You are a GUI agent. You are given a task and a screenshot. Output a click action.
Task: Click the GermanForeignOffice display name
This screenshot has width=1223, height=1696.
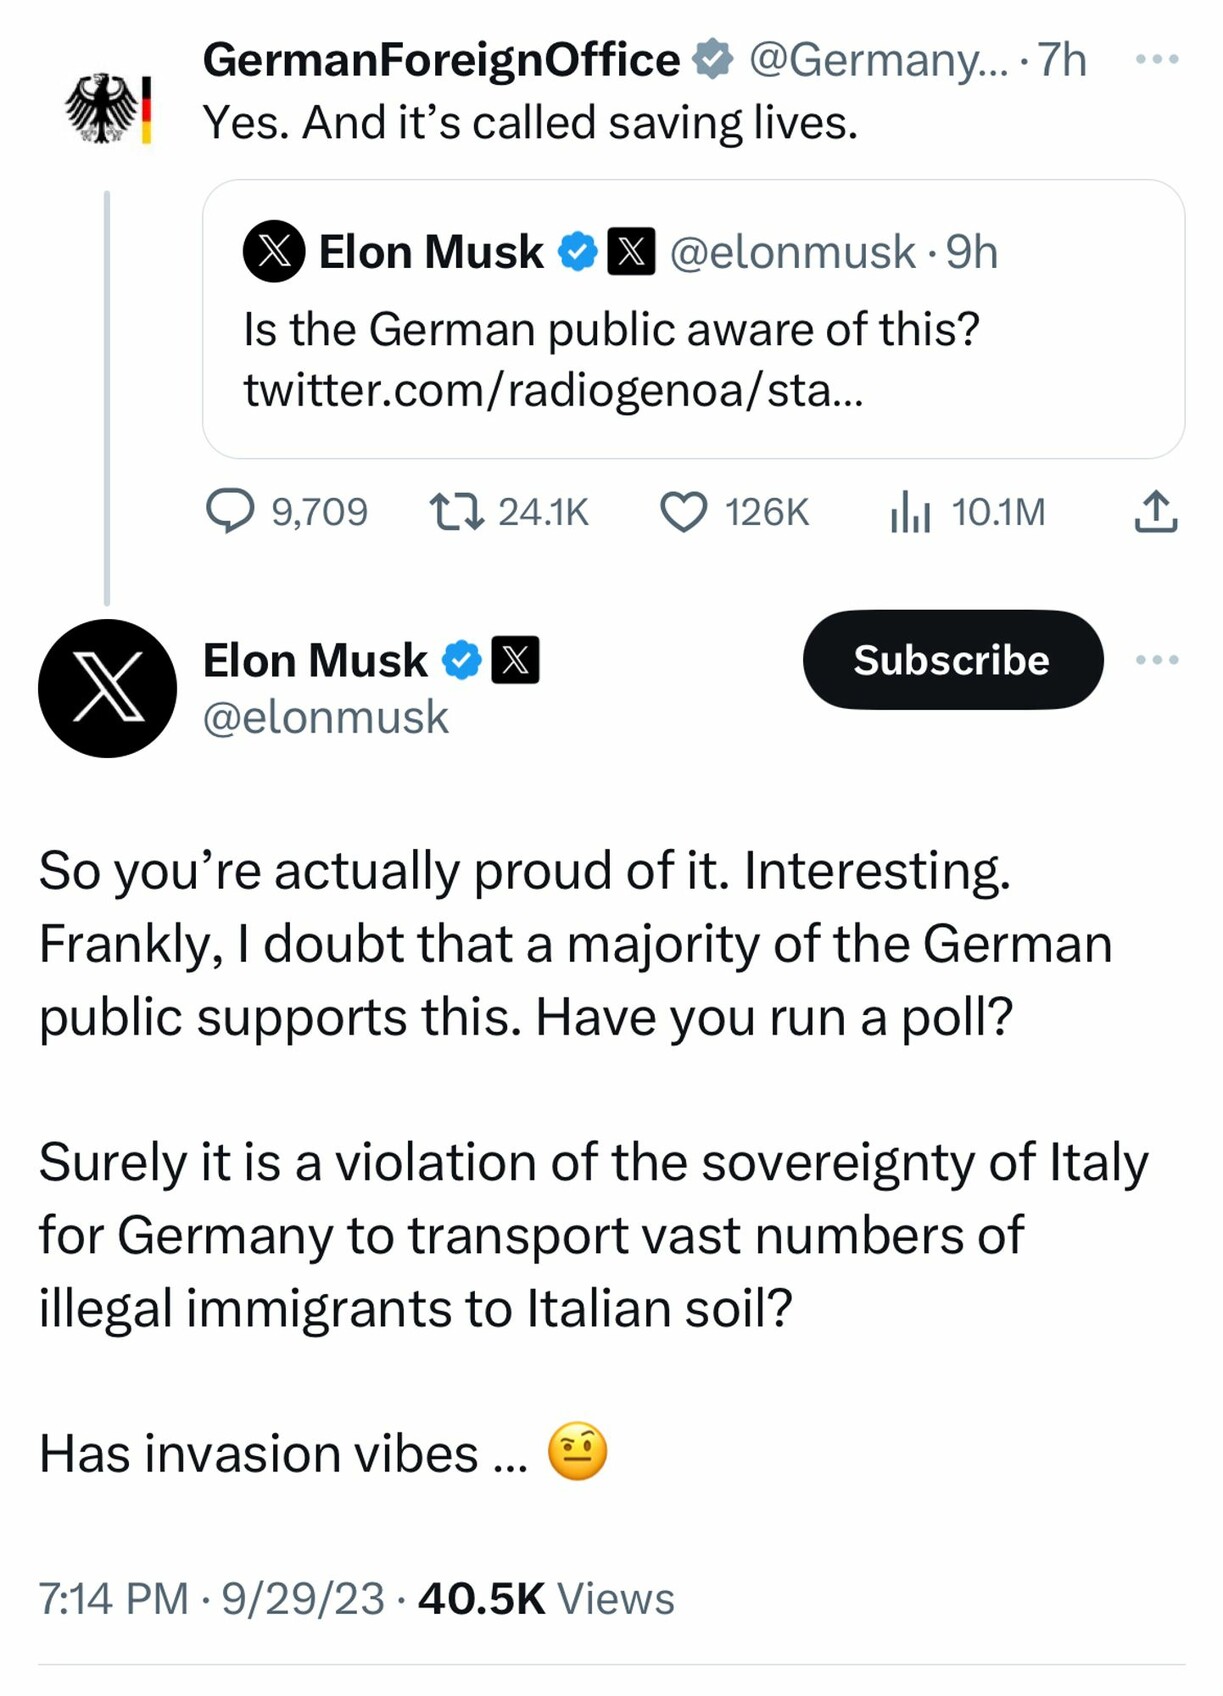441,59
